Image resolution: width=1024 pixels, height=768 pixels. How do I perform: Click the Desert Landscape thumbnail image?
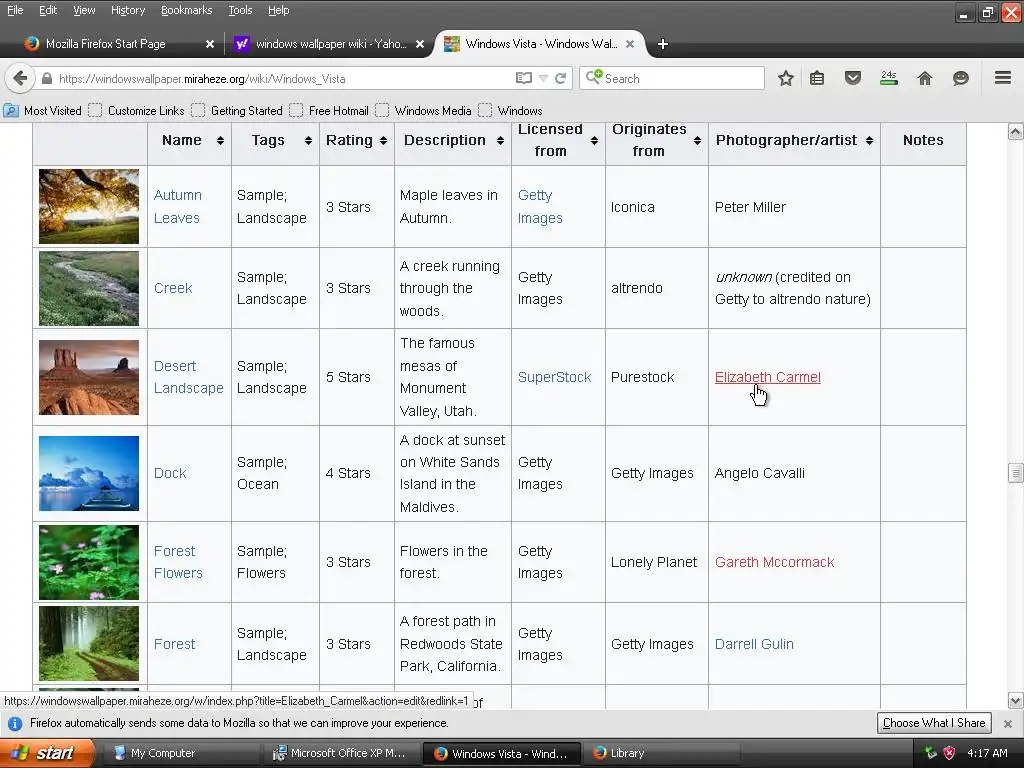point(89,377)
